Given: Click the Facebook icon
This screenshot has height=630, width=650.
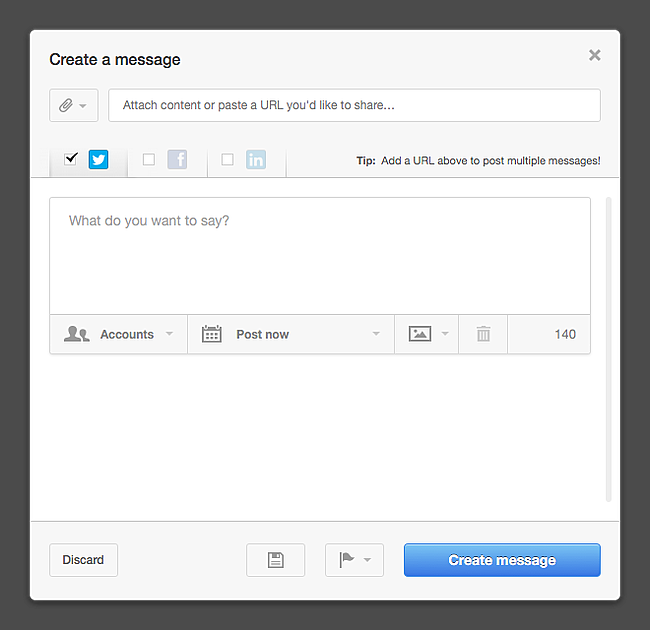Looking at the screenshot, I should [177, 159].
